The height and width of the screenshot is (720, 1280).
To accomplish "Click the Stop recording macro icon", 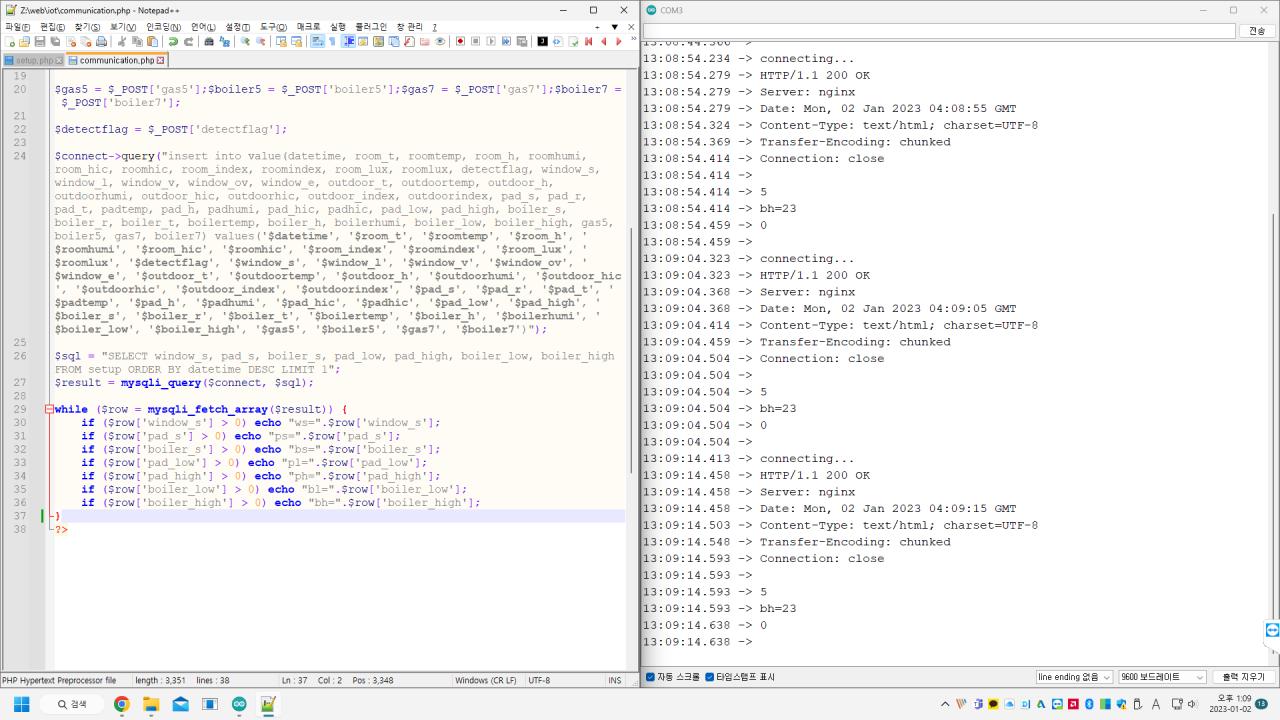I will [475, 42].
